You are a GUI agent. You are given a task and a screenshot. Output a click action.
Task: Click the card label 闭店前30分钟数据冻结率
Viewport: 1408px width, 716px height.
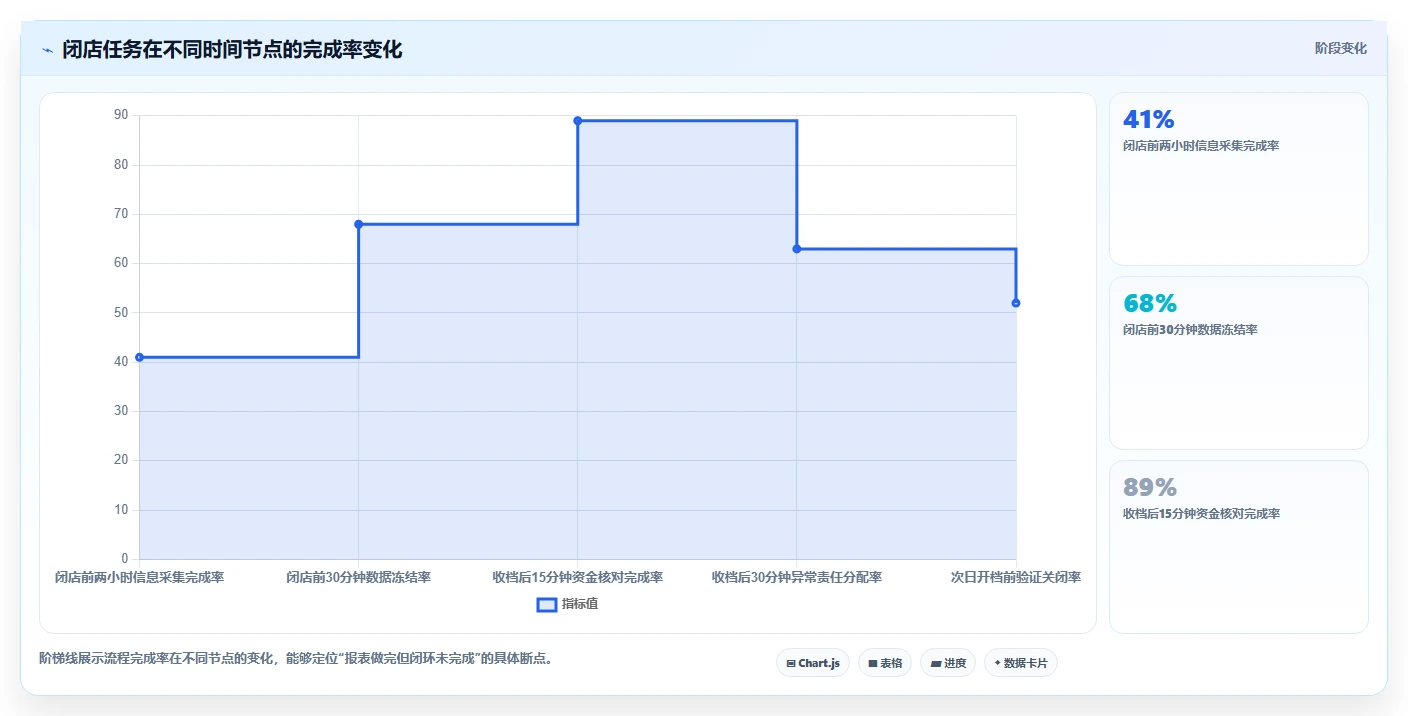(x=1190, y=330)
